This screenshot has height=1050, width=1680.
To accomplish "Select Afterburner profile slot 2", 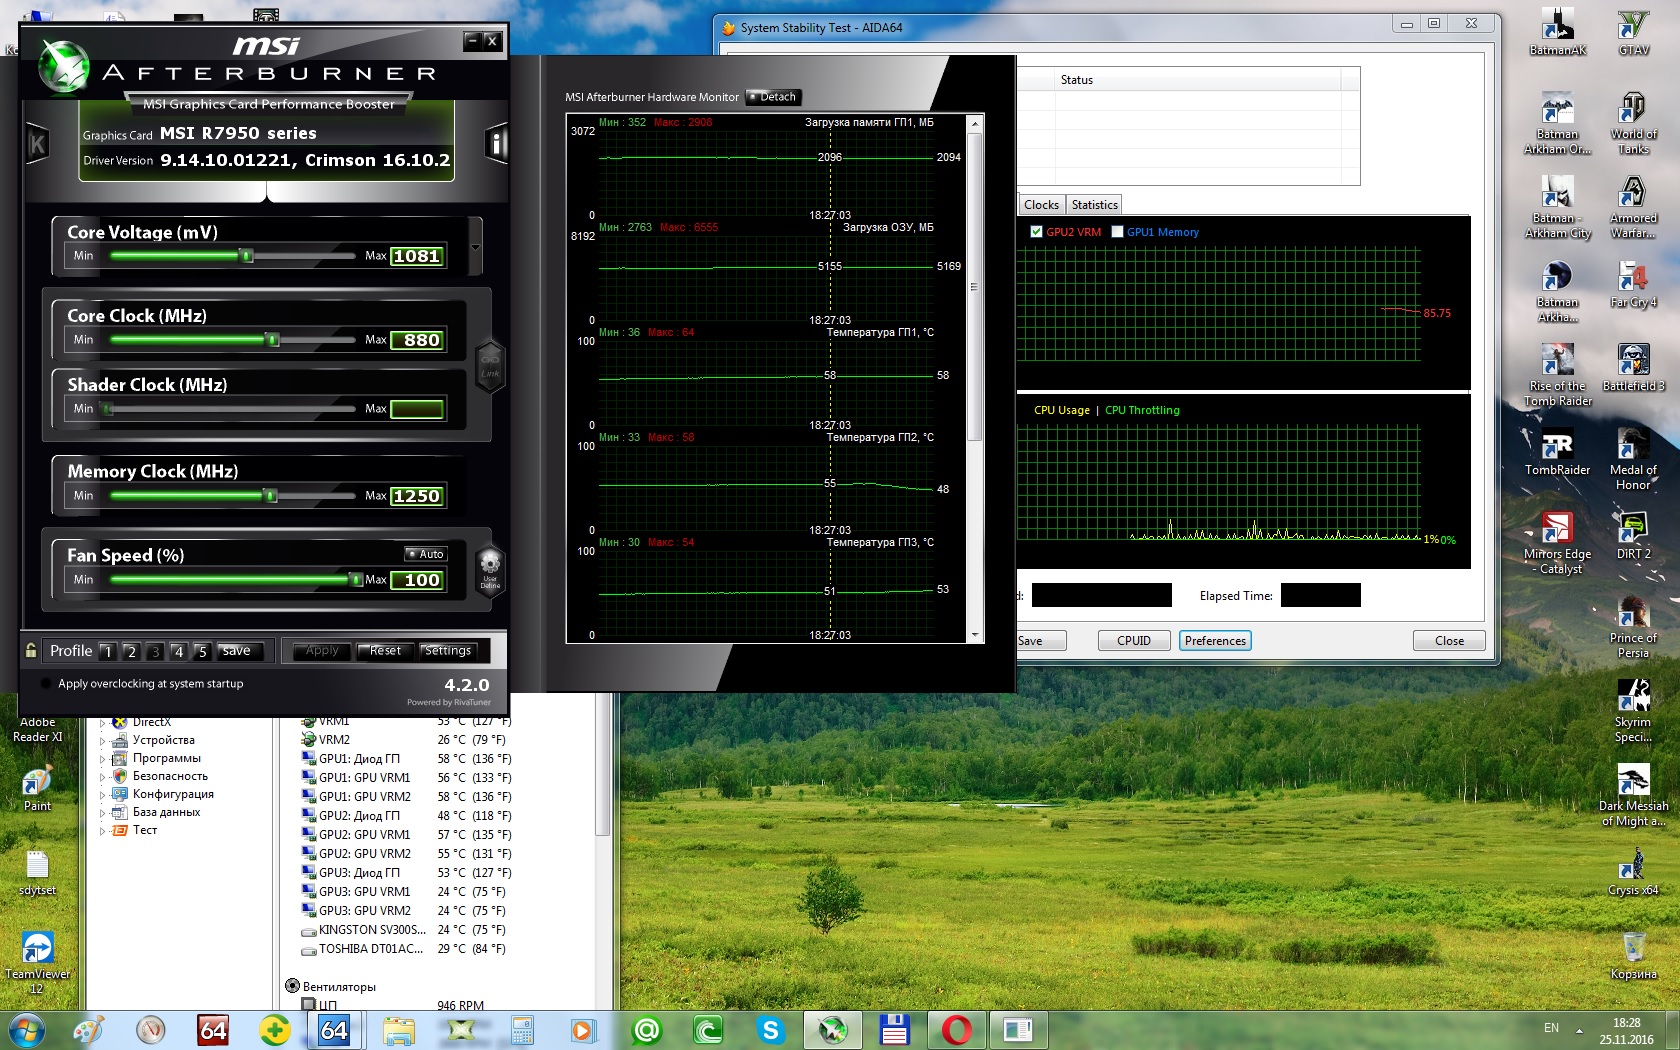I will pyautogui.click(x=131, y=652).
